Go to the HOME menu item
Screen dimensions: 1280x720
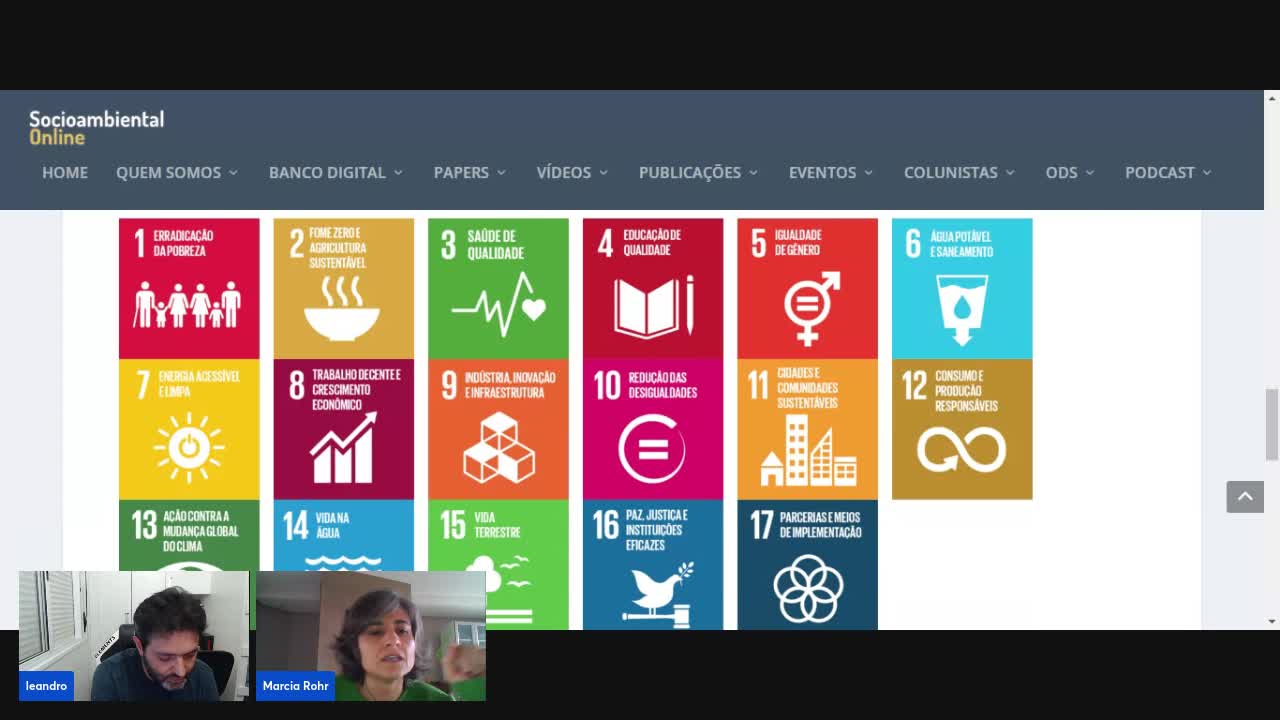pyautogui.click(x=65, y=172)
